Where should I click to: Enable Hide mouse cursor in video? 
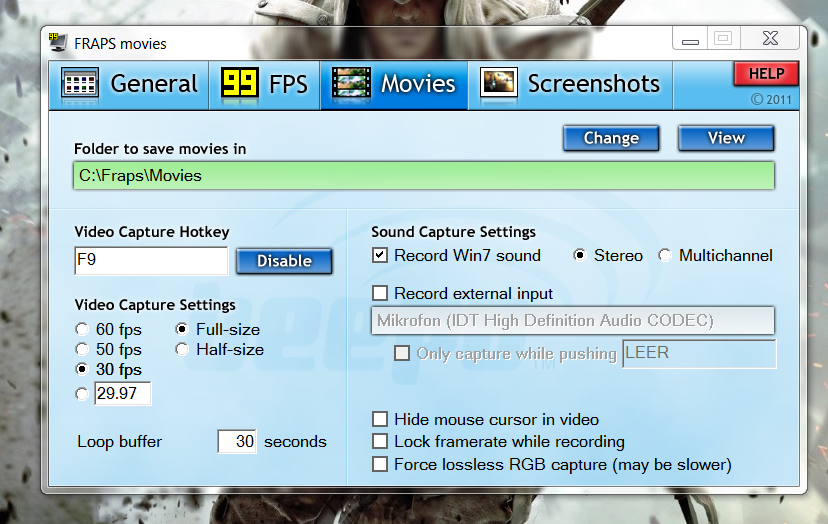point(380,419)
